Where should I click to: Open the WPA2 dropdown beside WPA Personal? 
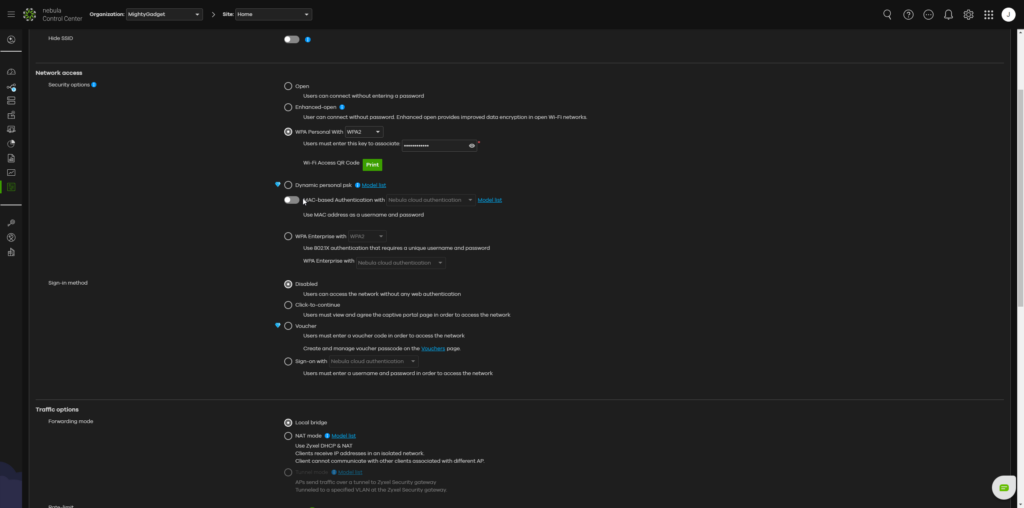click(364, 132)
